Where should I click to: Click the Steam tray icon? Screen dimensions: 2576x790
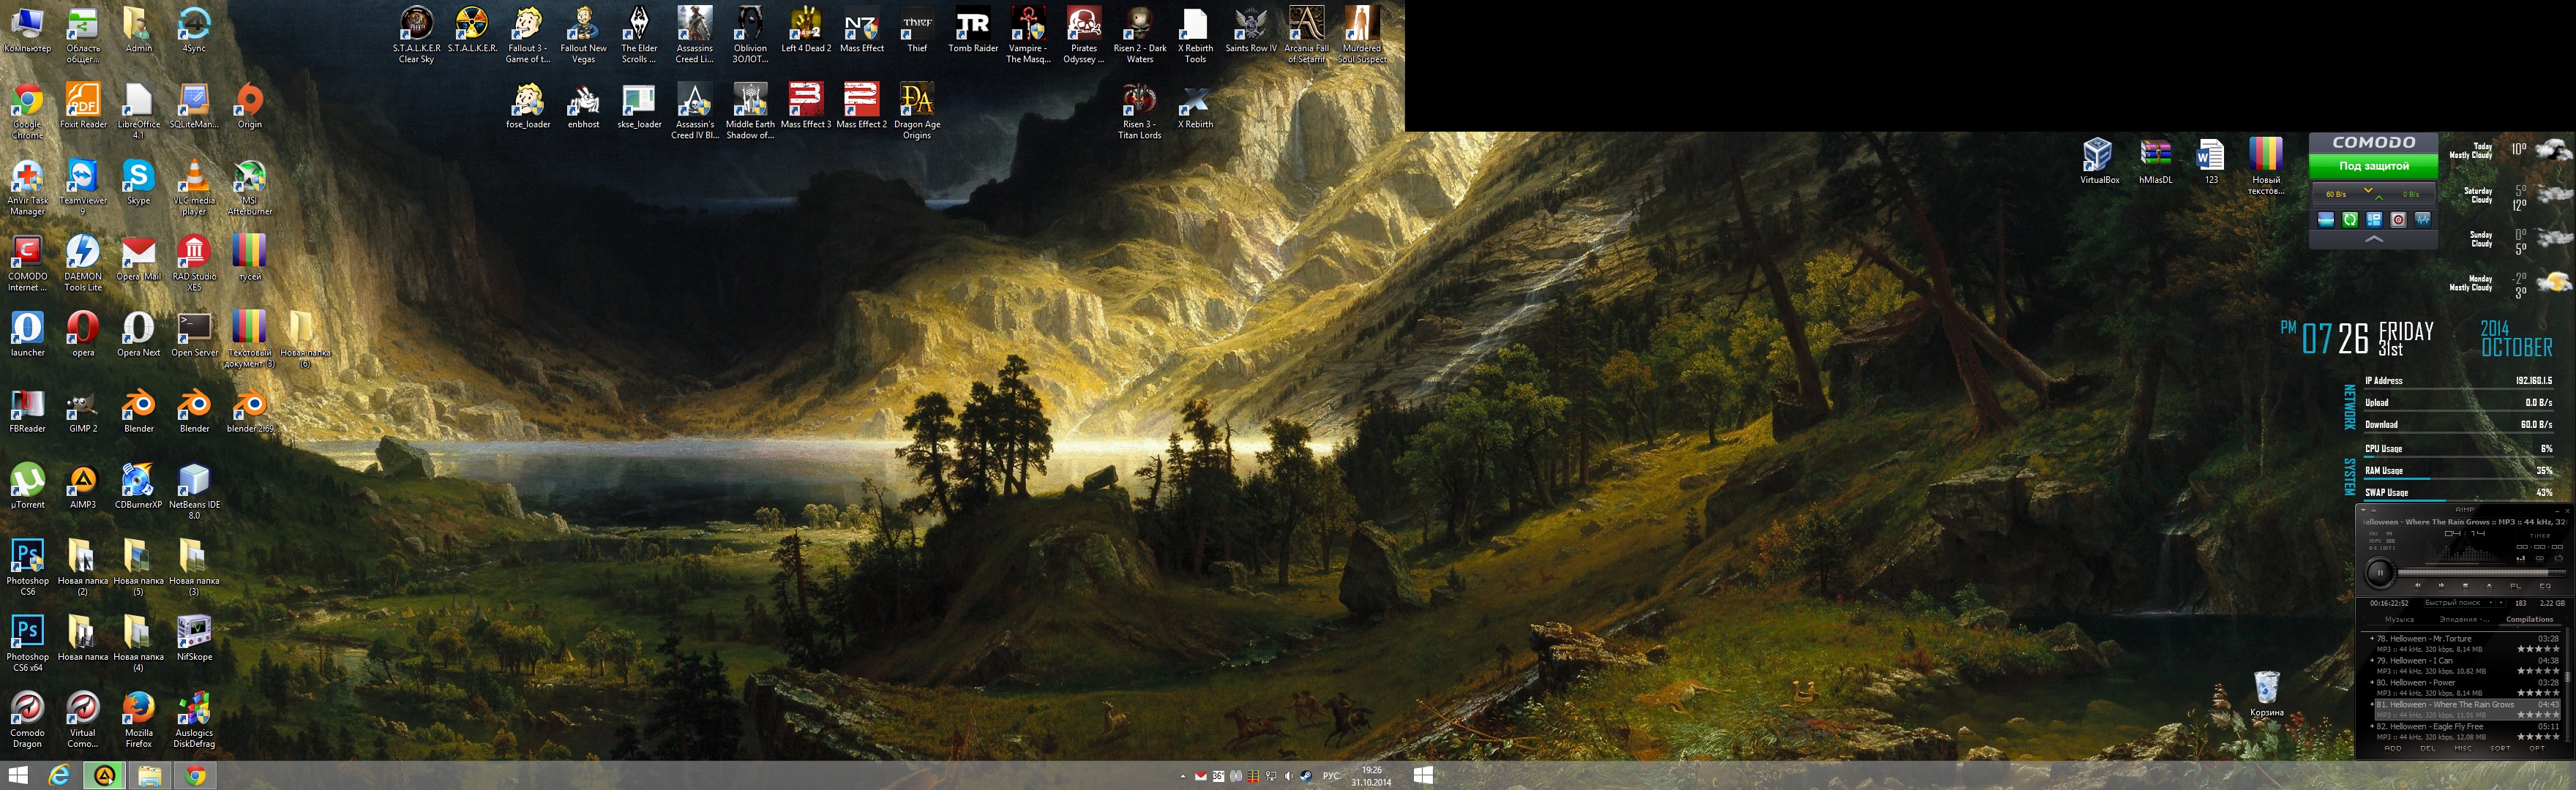coord(1307,776)
